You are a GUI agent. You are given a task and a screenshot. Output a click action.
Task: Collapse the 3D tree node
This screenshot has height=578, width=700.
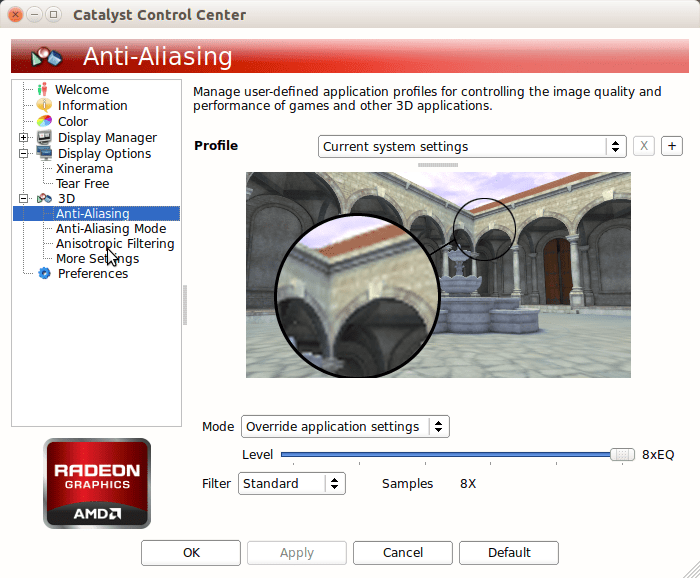click(x=23, y=199)
